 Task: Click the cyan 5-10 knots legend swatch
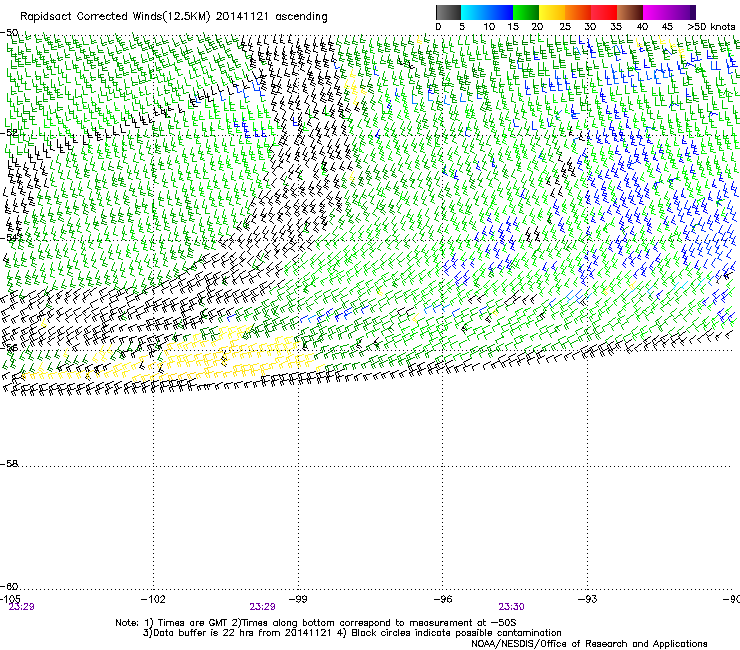pos(474,12)
